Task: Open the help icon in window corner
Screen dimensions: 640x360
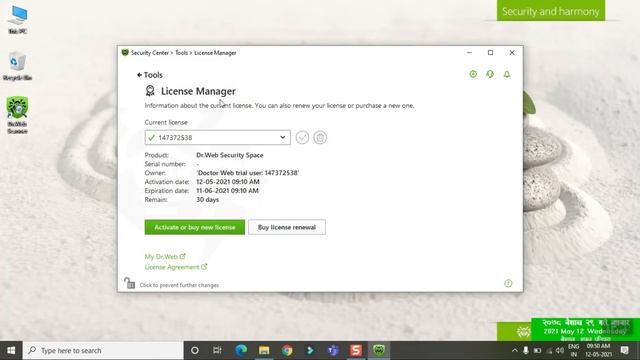Action: tap(508, 283)
